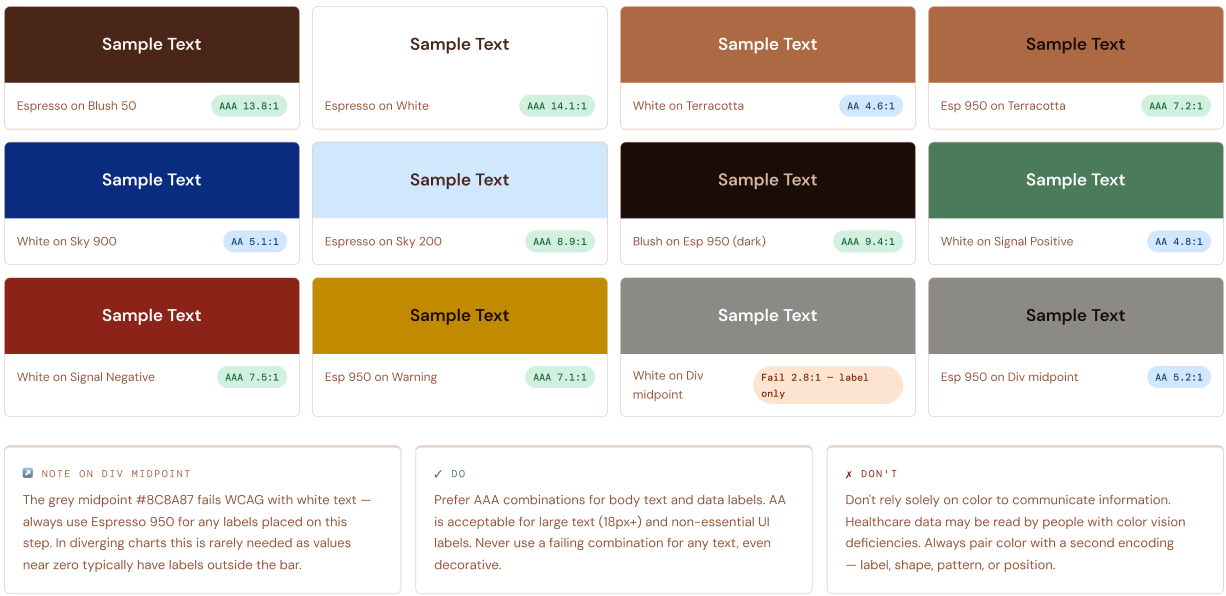Select the White on Signal Positive green swatch
Viewport: 1226px width, 596px height.
click(1076, 180)
